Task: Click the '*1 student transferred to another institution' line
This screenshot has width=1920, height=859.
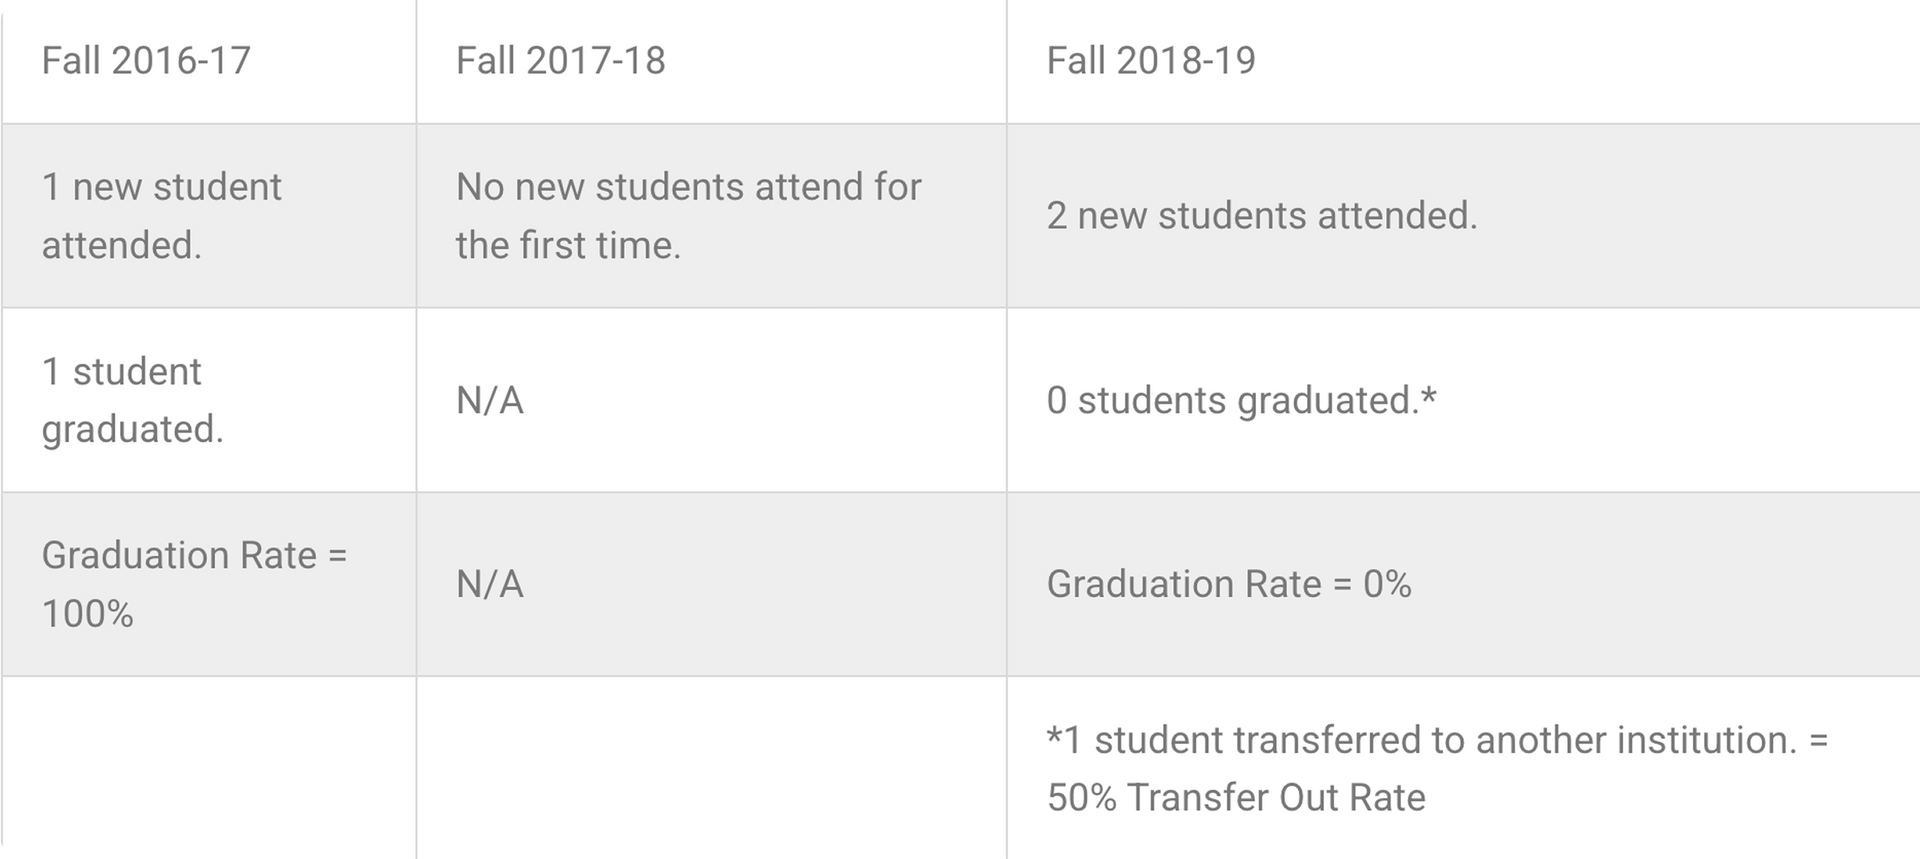Action: [1436, 741]
